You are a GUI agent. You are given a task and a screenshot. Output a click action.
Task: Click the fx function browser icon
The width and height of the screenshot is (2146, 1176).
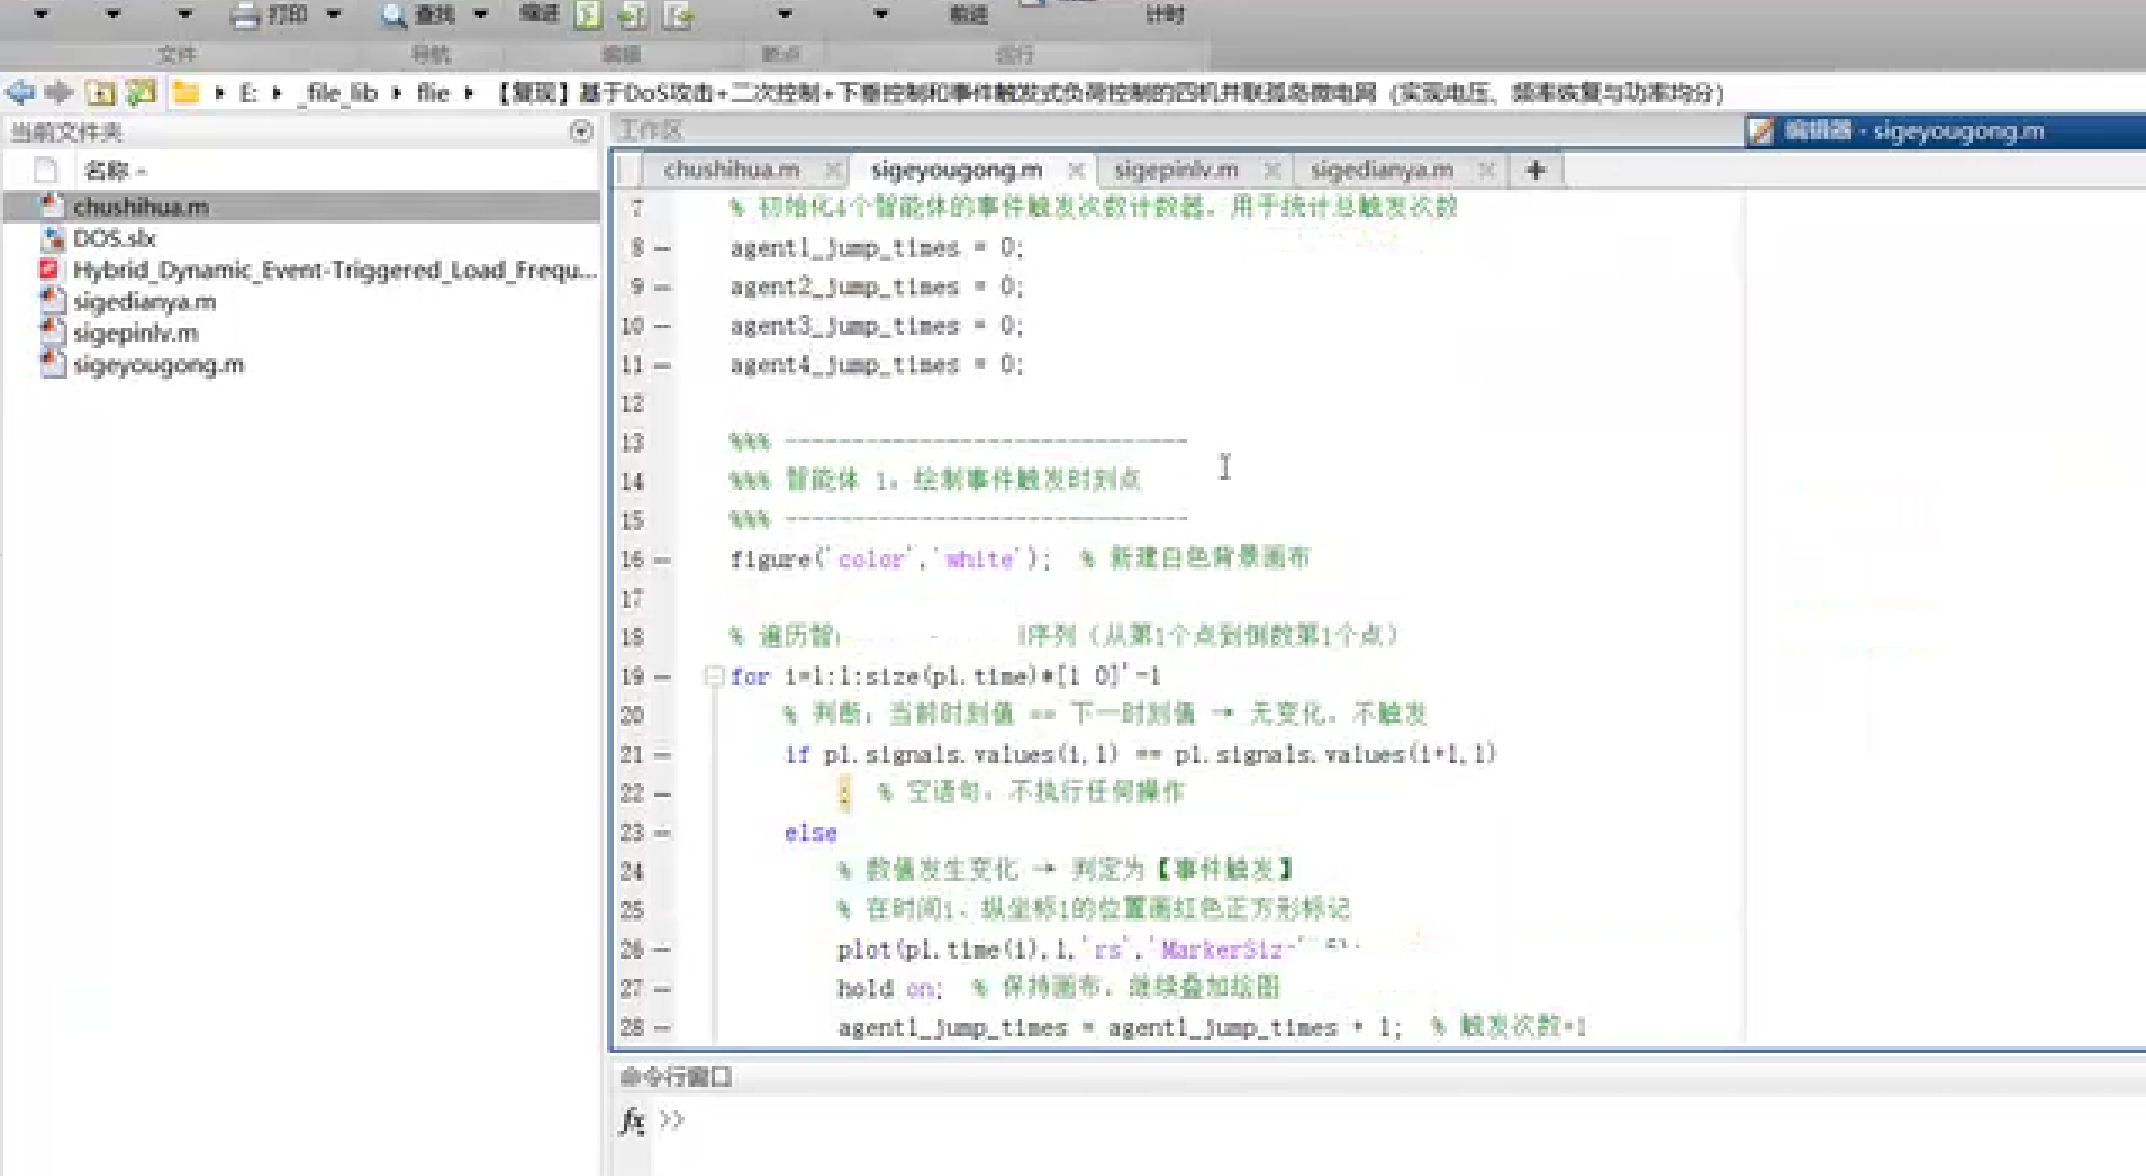632,1122
